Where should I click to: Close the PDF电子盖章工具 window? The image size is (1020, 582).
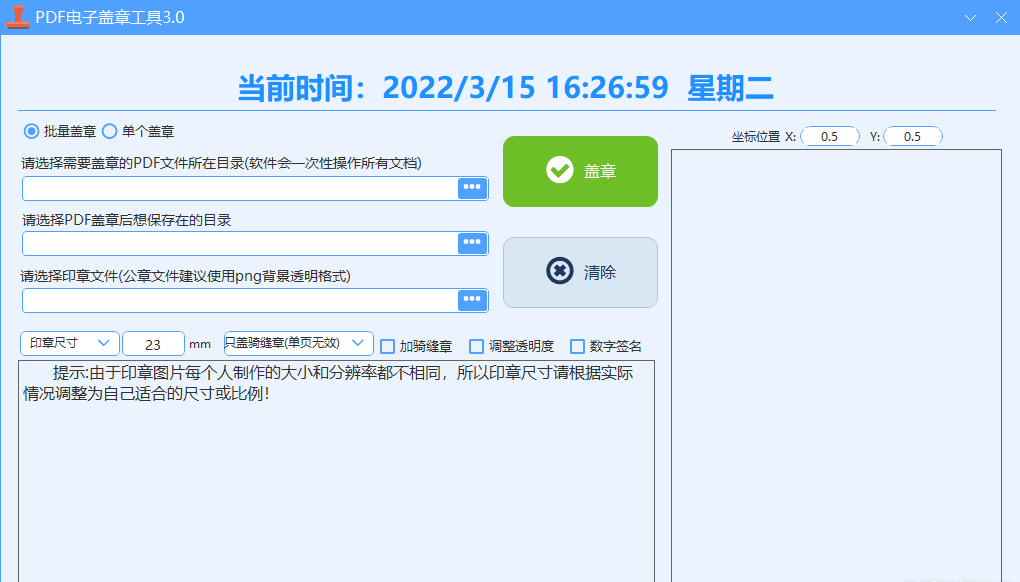[1001, 18]
